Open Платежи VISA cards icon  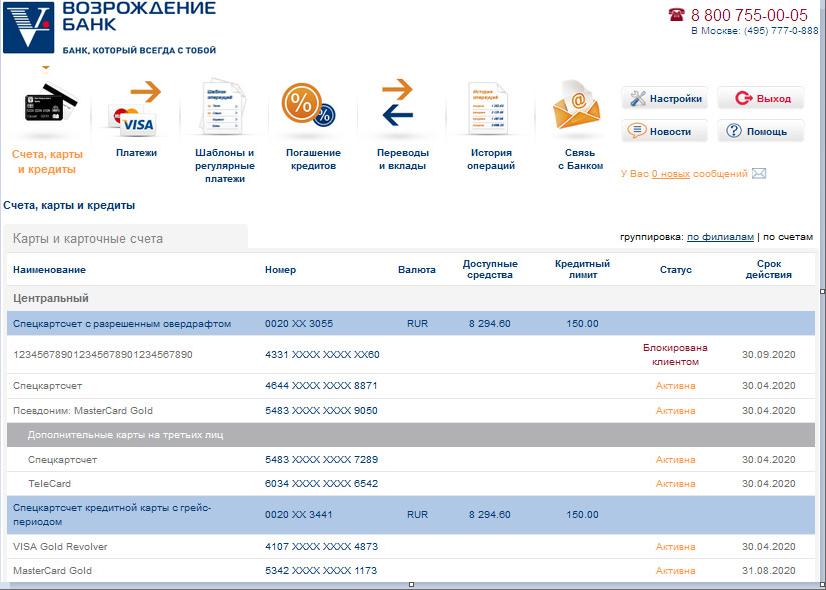135,108
